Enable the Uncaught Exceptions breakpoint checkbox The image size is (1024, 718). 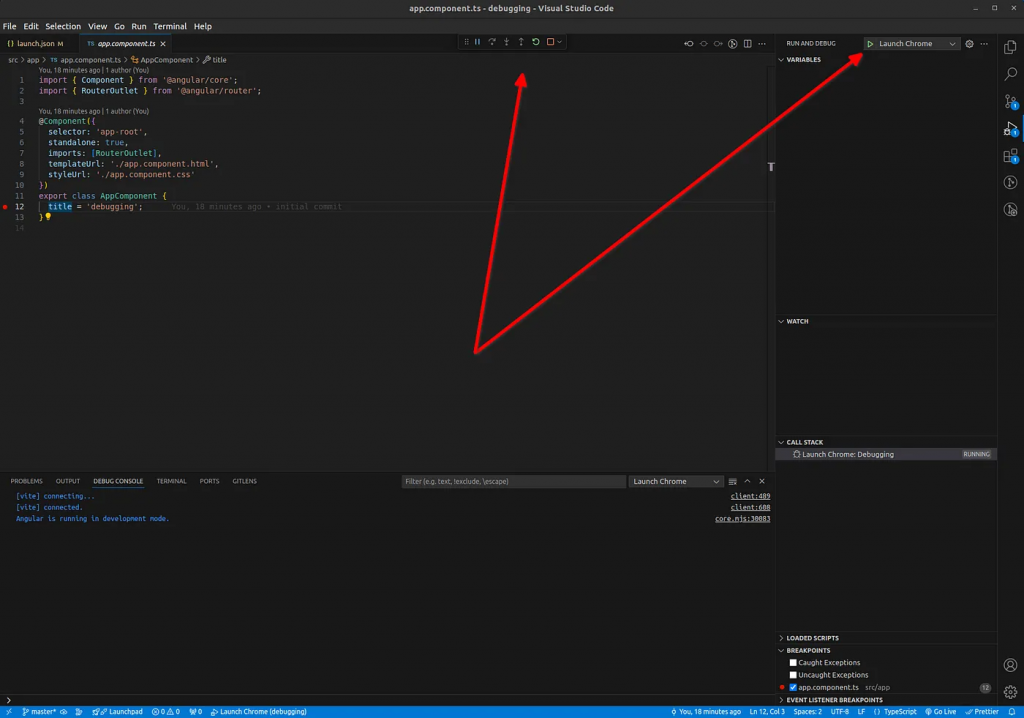pyautogui.click(x=793, y=675)
